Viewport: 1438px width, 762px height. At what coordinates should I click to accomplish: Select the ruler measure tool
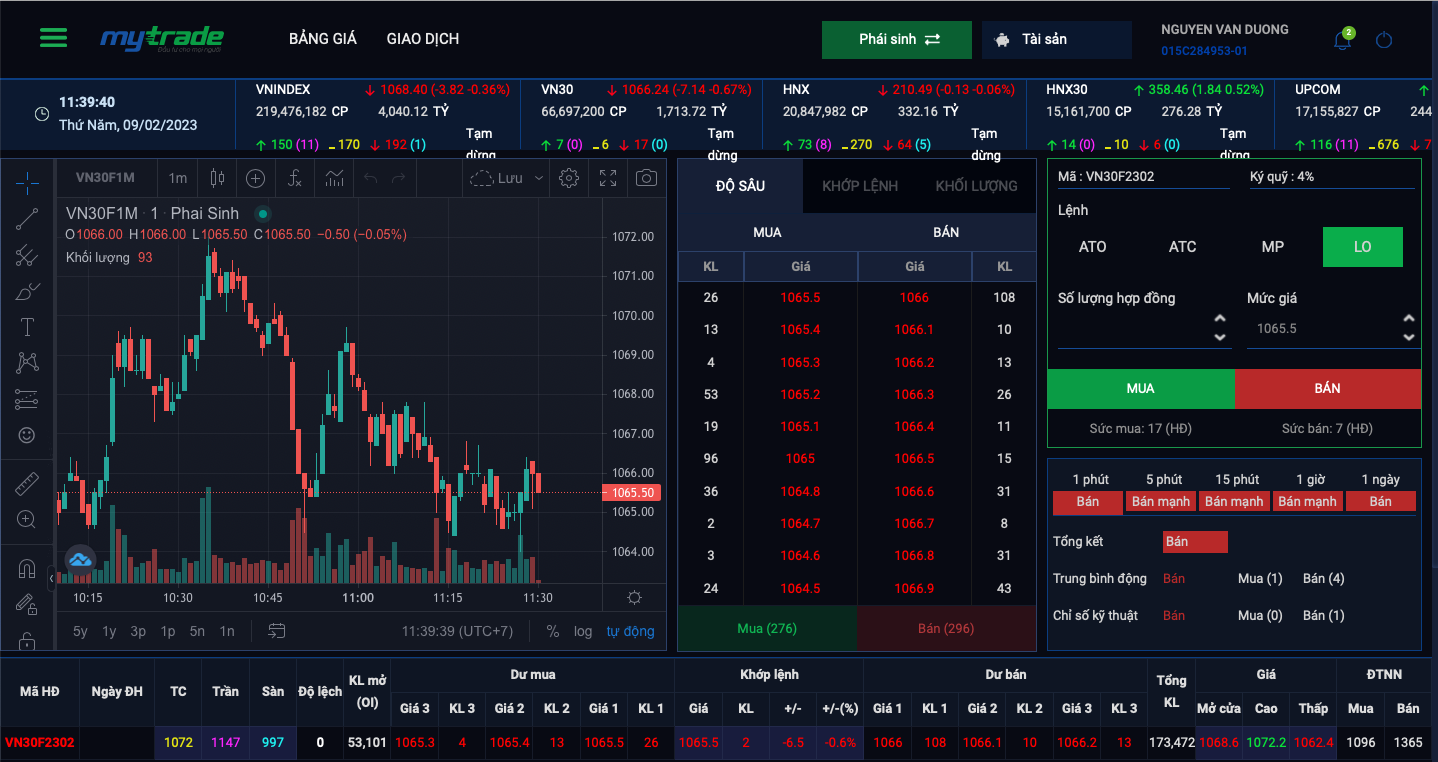(27, 485)
